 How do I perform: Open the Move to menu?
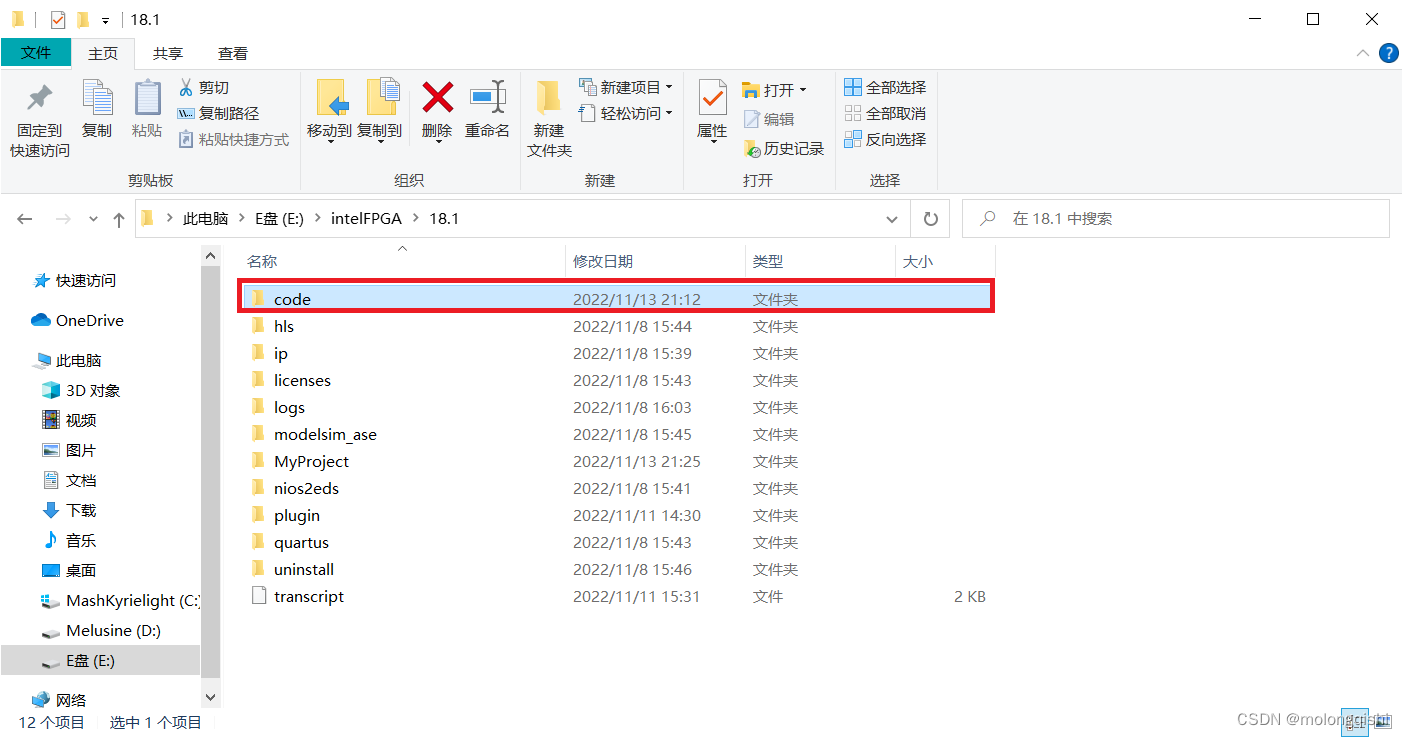pos(329,112)
